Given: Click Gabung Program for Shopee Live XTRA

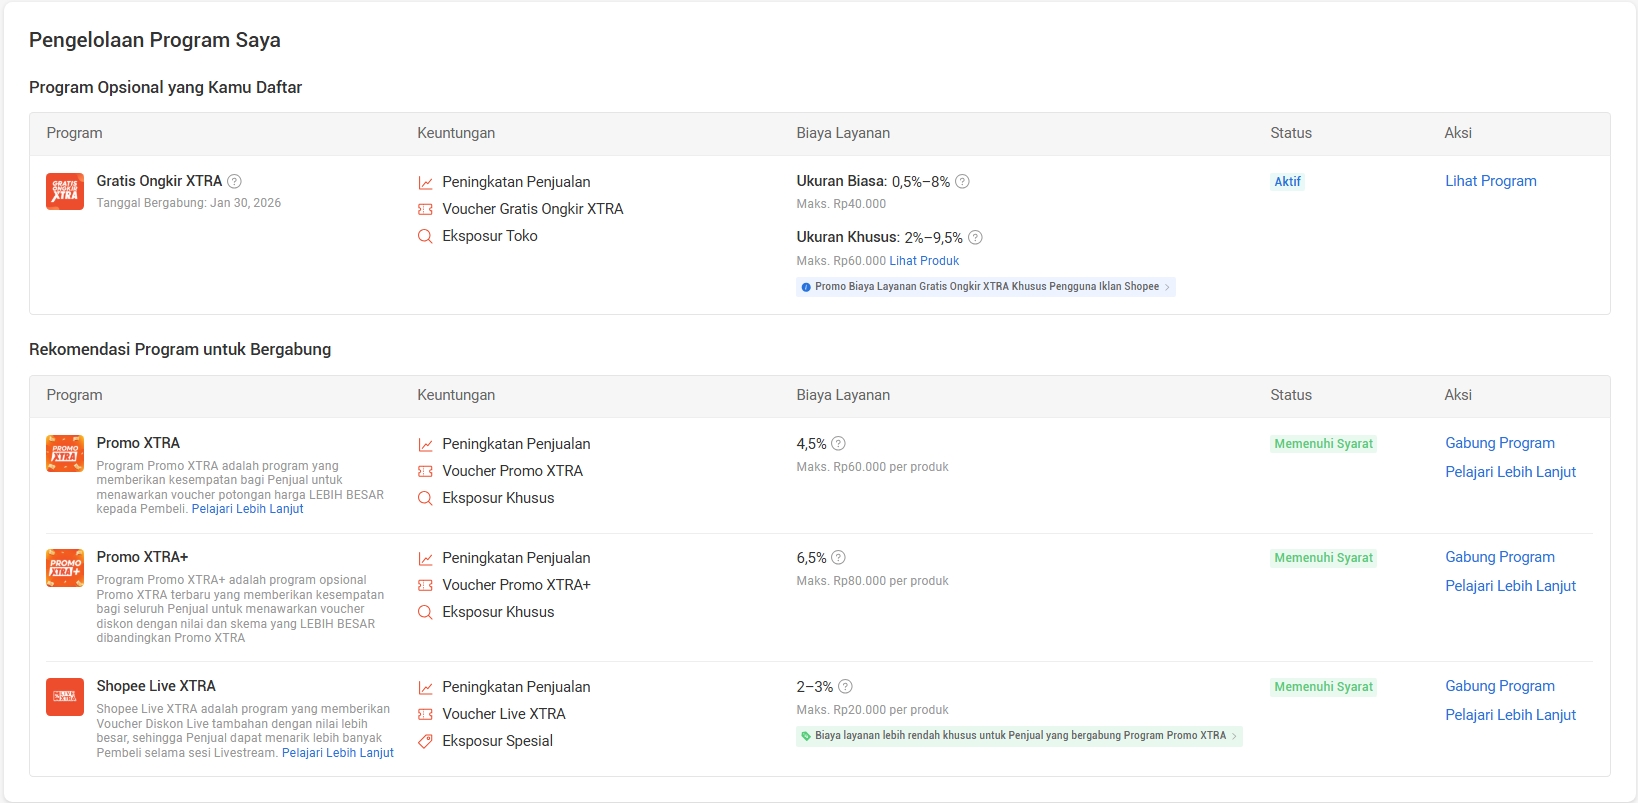Looking at the screenshot, I should [1499, 686].
